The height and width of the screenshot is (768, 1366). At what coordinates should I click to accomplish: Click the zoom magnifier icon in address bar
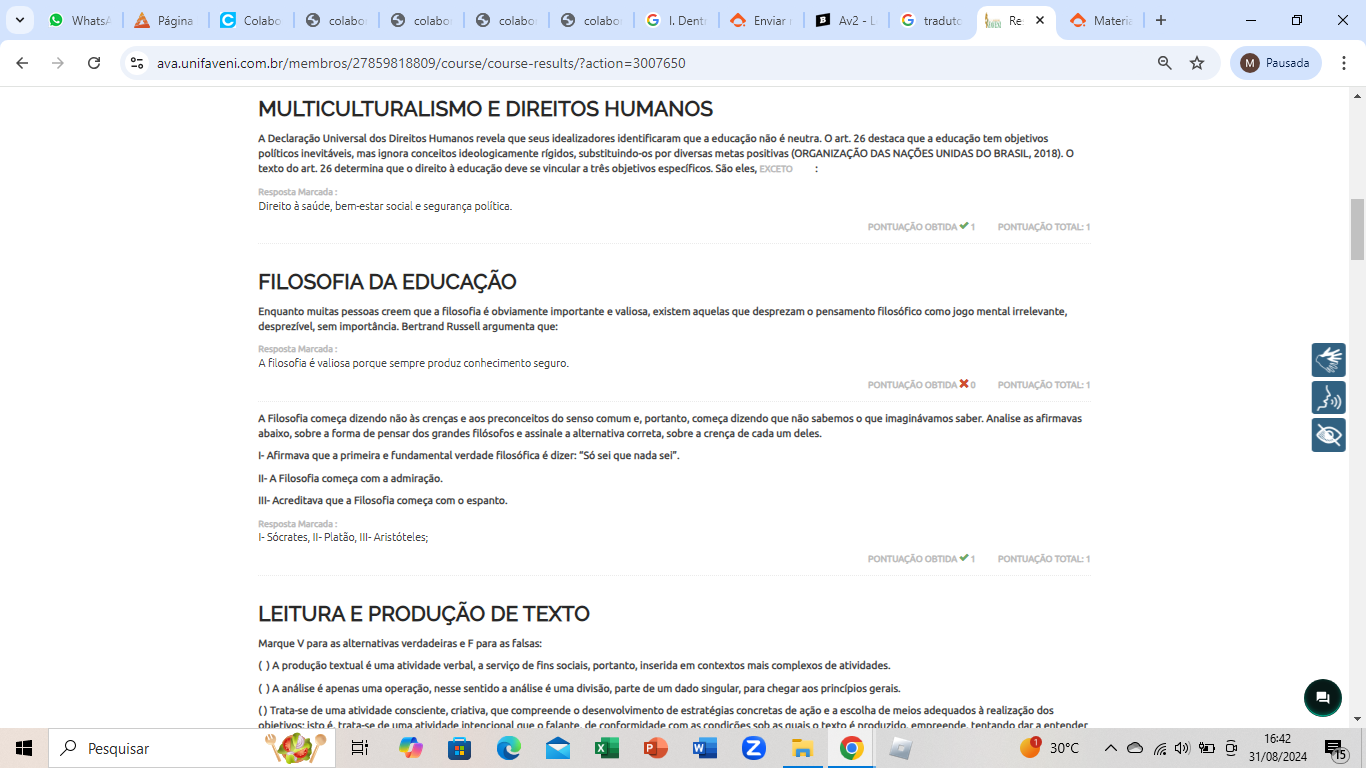[x=1164, y=63]
